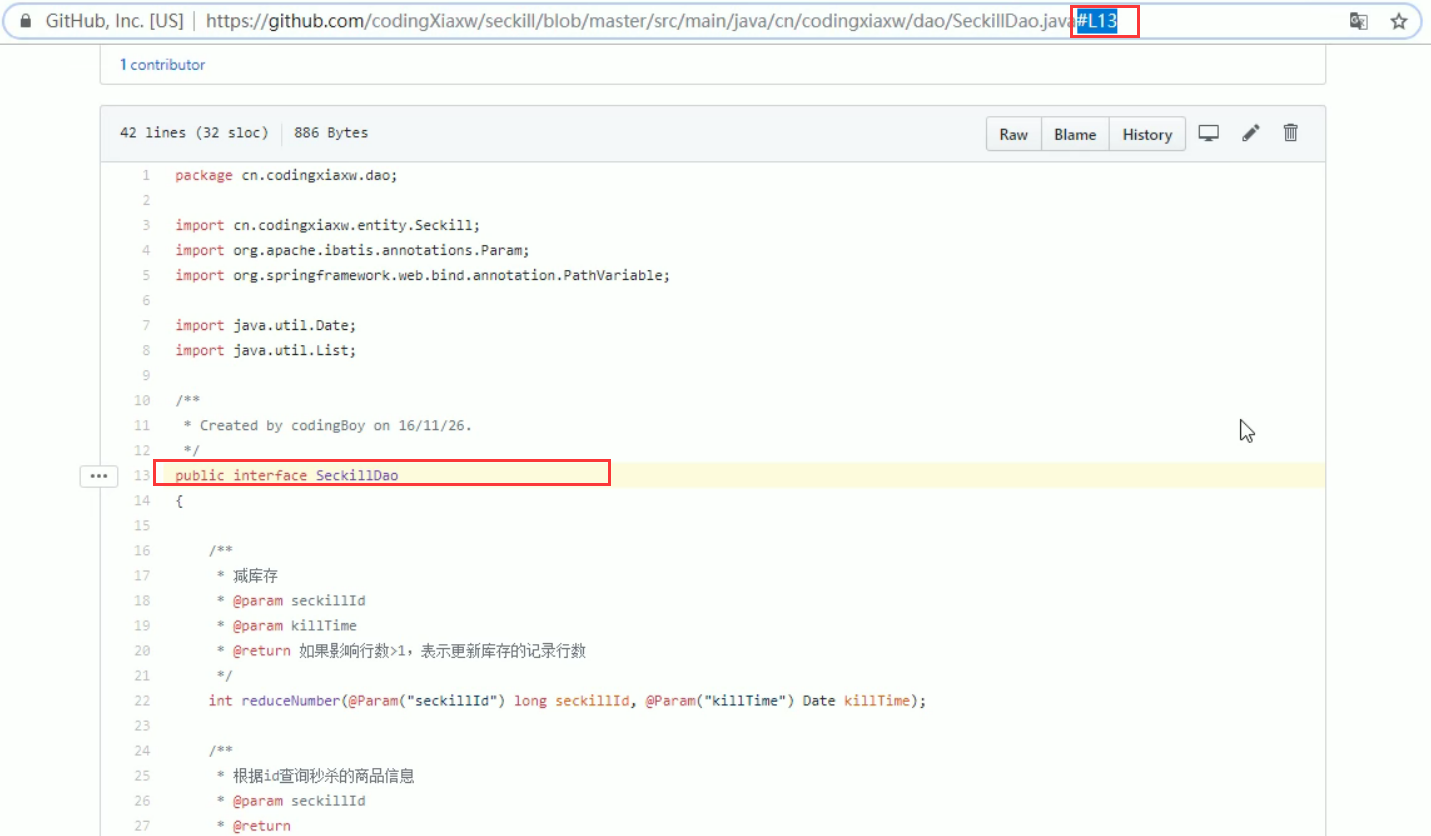
Task: Click the 'GitHub, Inc. [US]' certificate label
Action: [x=114, y=22]
